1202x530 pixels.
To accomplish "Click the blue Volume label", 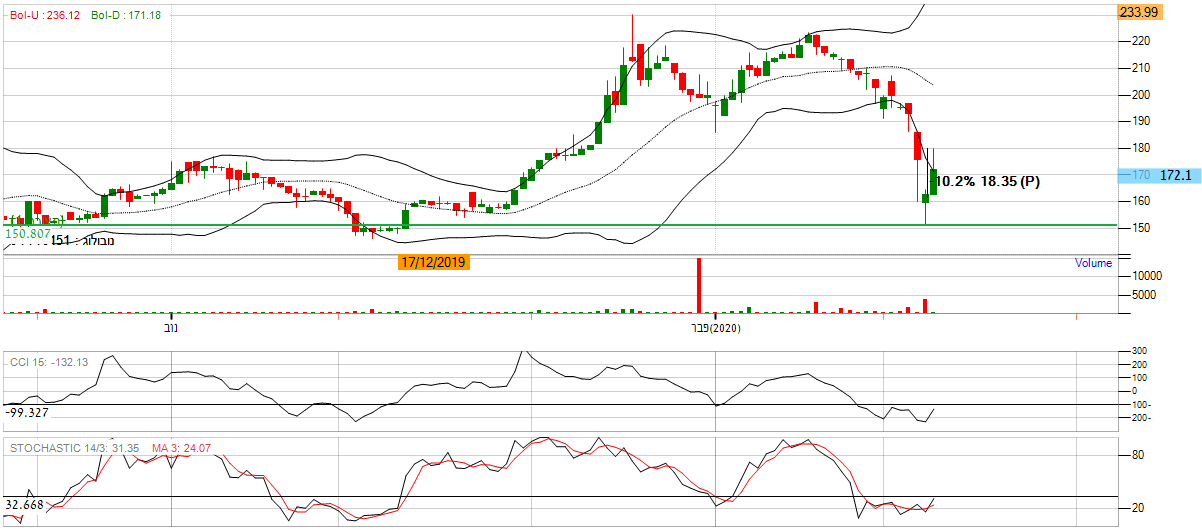I will (x=1093, y=263).
